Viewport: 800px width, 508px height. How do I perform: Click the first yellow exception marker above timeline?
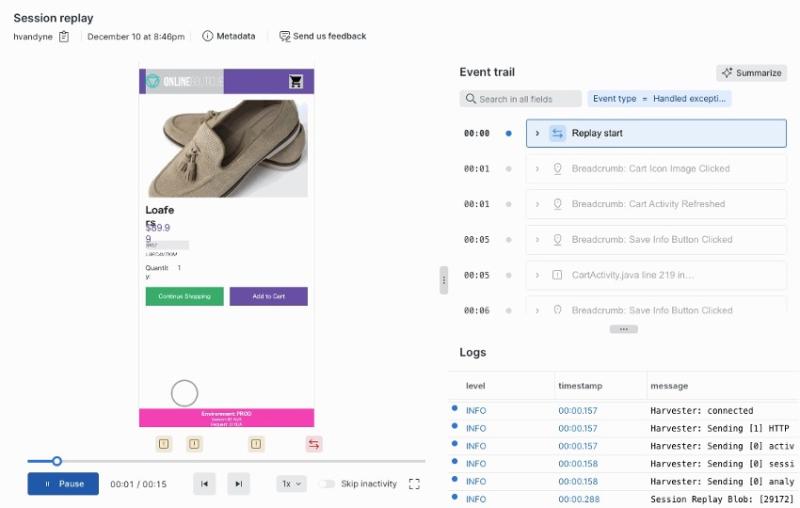click(163, 444)
